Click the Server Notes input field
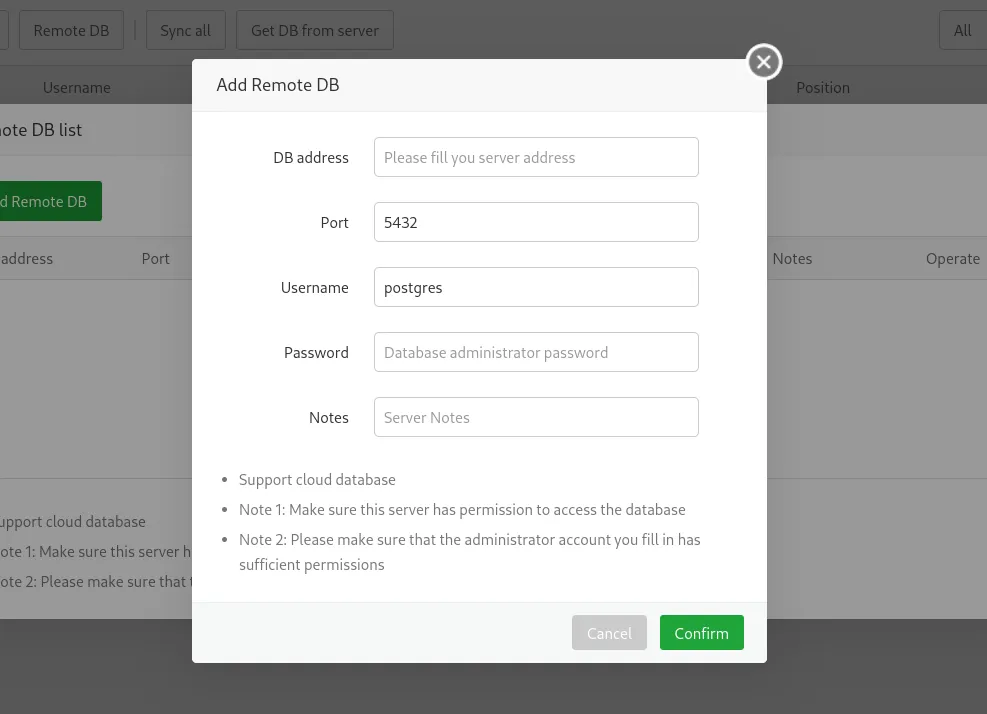 coord(536,417)
